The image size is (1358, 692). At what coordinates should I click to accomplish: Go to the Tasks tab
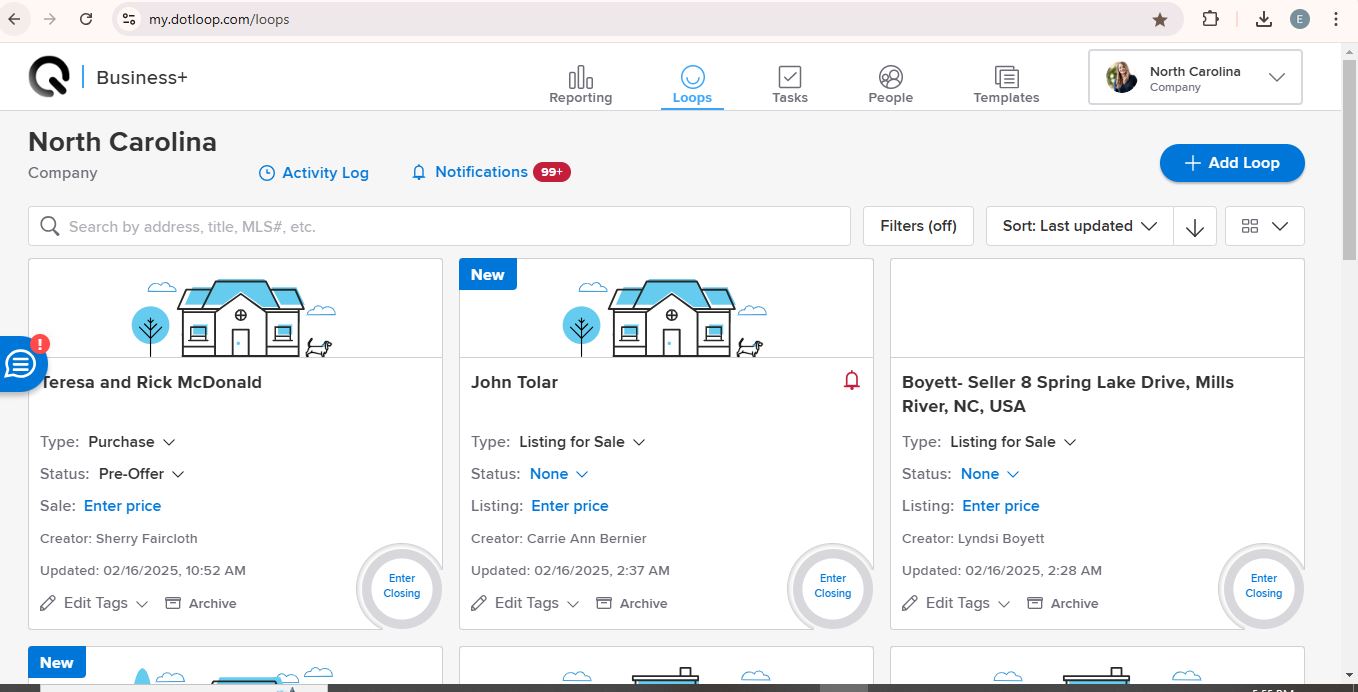[x=790, y=85]
